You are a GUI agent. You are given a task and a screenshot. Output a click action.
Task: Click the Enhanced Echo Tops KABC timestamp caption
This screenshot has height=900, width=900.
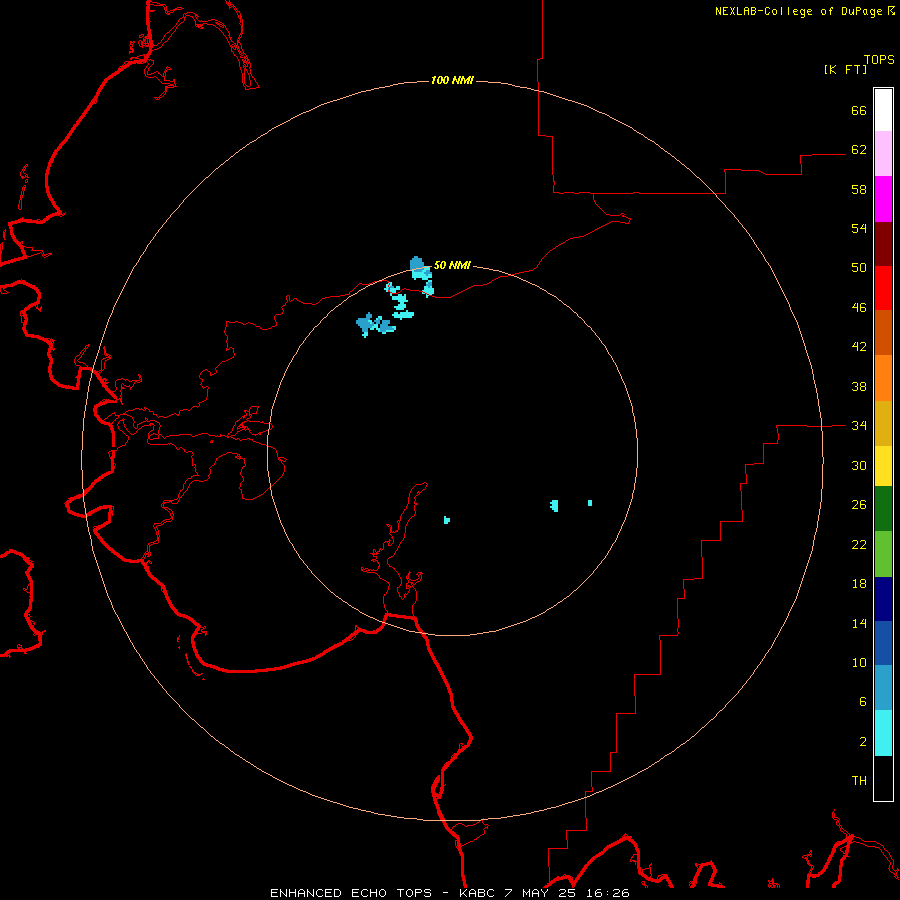(450, 893)
